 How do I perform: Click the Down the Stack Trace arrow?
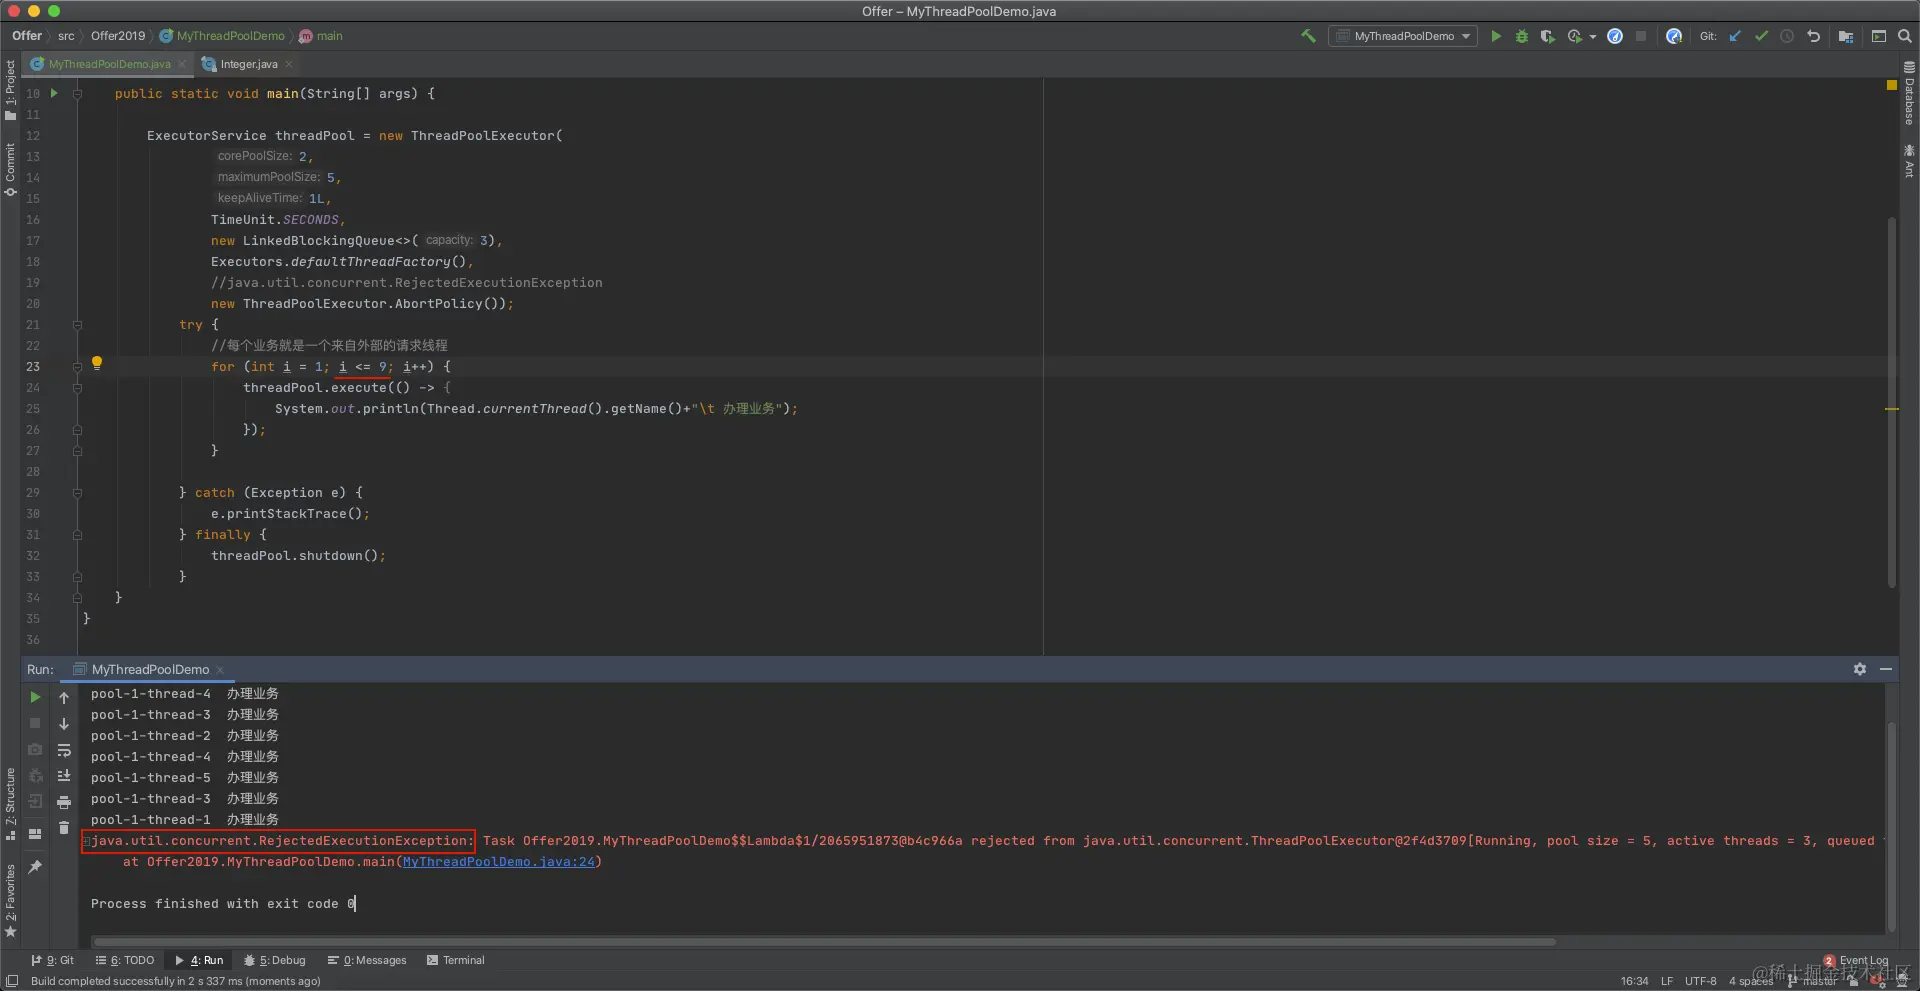[64, 723]
